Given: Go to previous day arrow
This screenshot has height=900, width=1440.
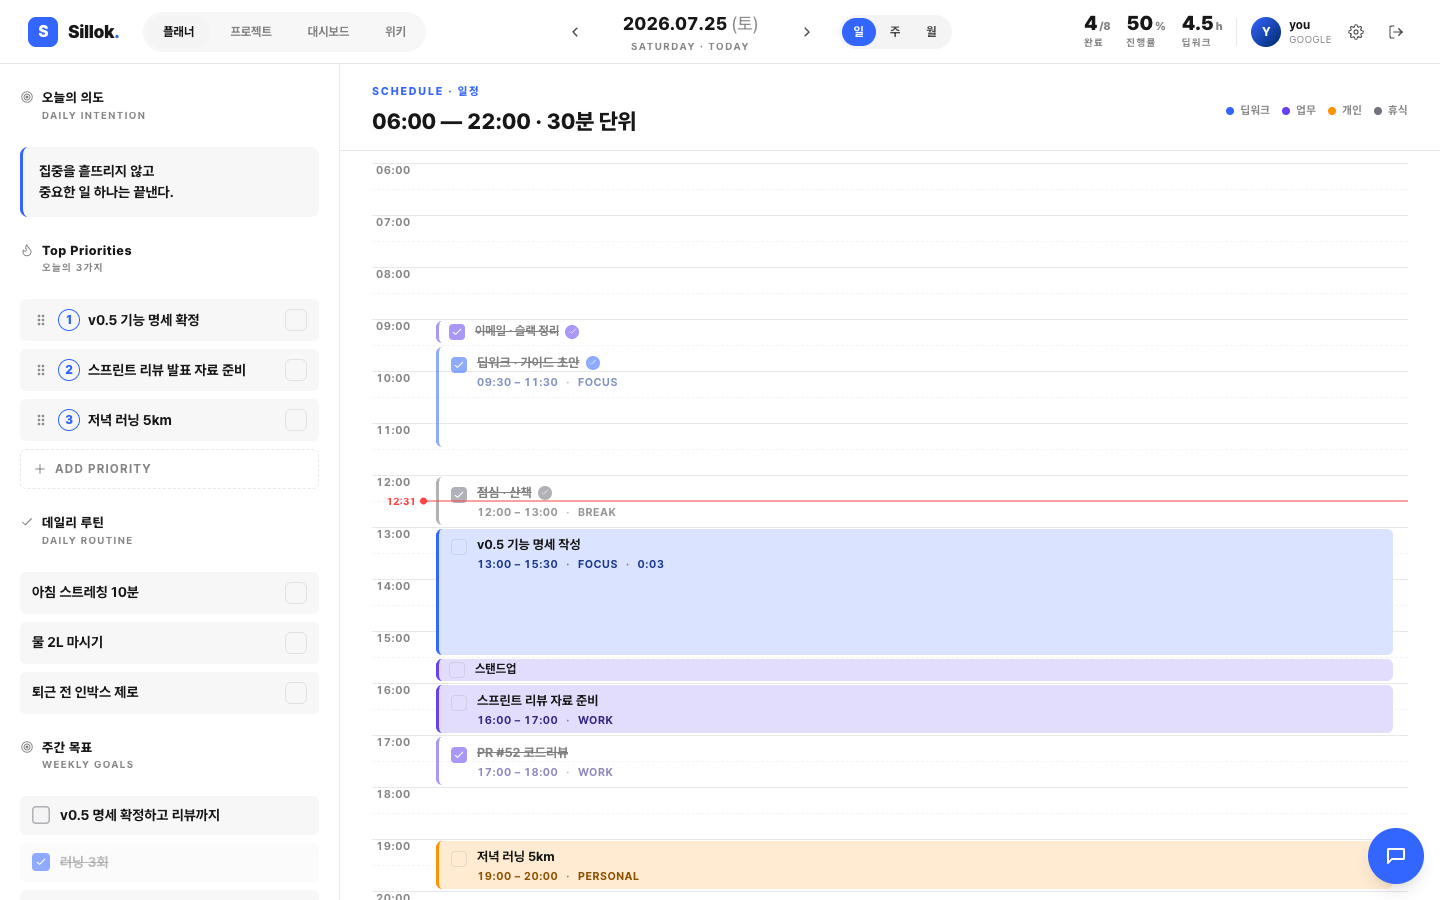Looking at the screenshot, I should click(x=575, y=32).
